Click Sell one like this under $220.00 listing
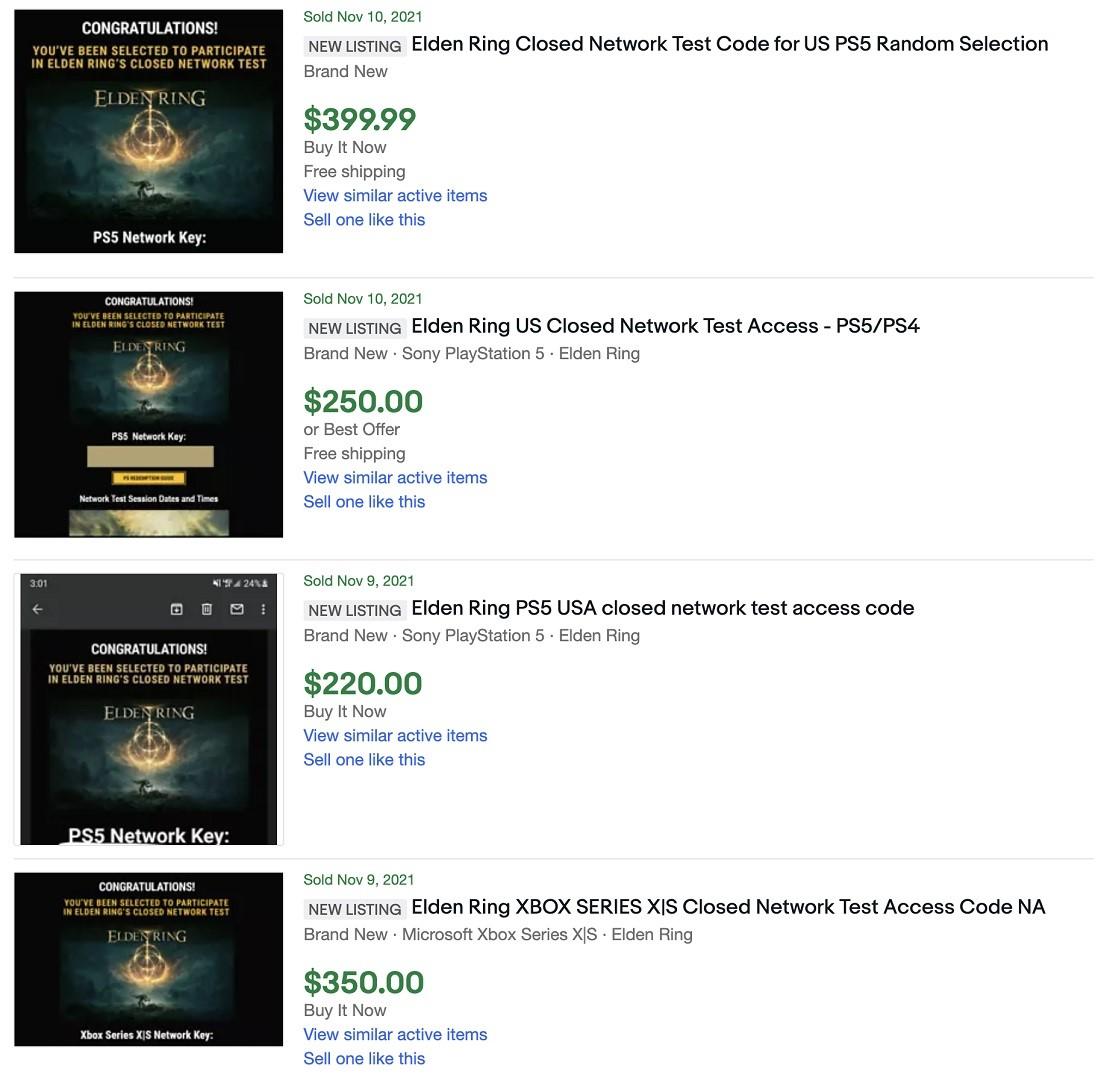 pyautogui.click(x=364, y=760)
